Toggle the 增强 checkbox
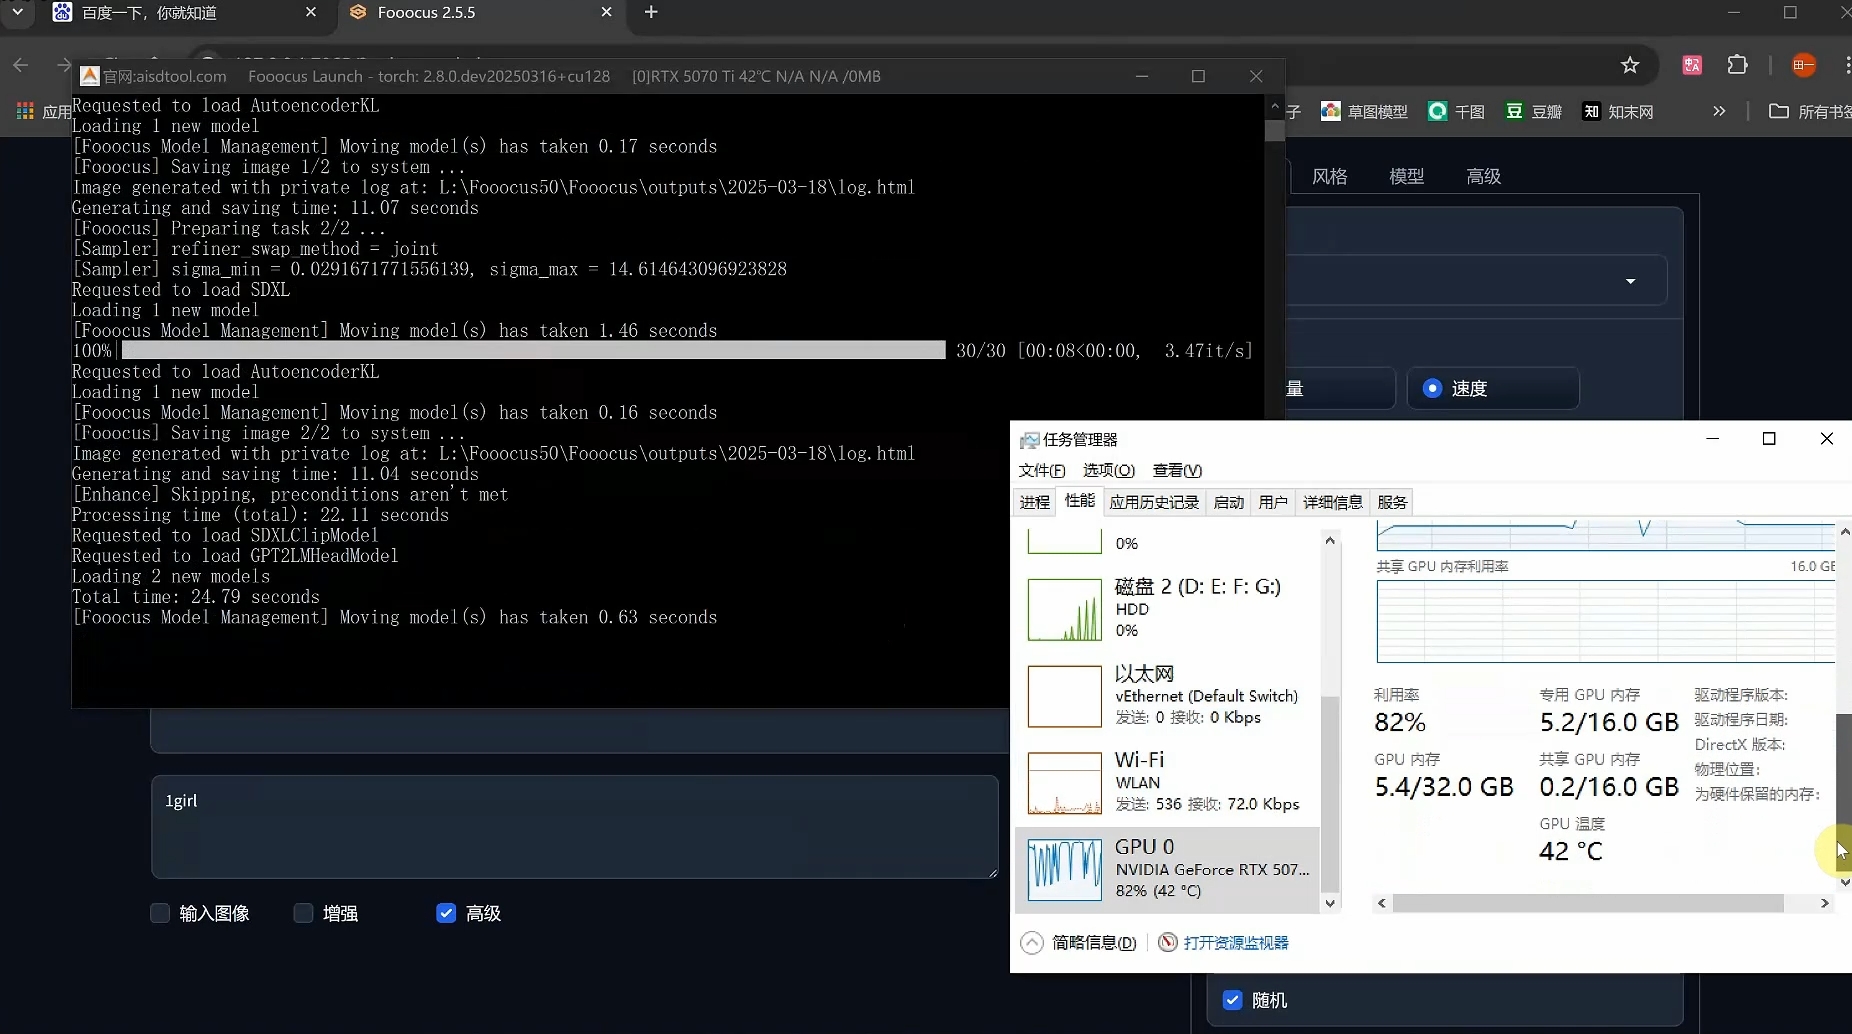The image size is (1852, 1034). 303,913
